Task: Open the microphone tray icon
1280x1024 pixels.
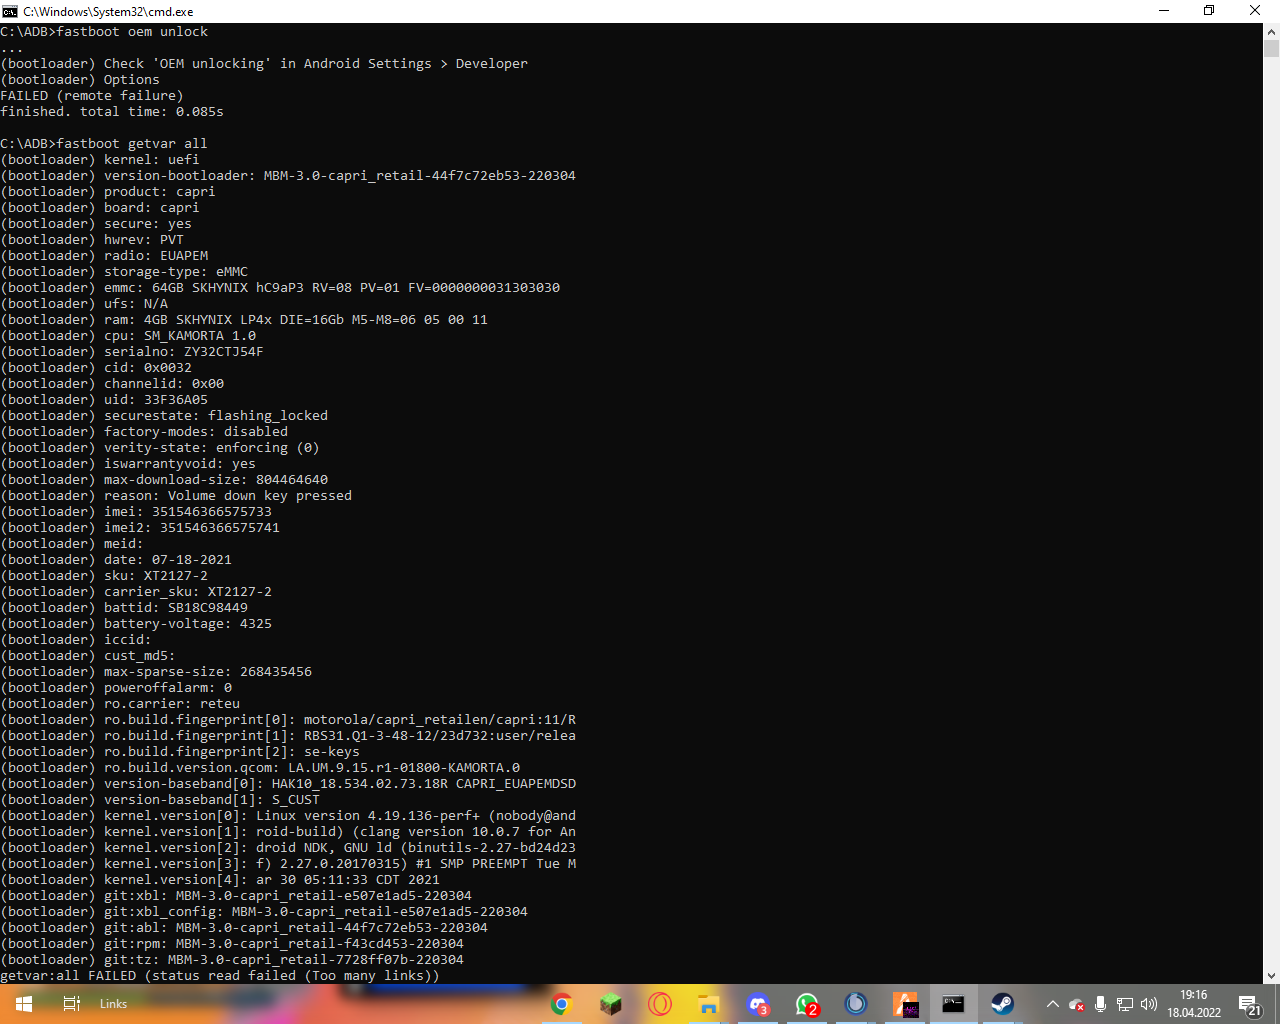Action: (1100, 1004)
